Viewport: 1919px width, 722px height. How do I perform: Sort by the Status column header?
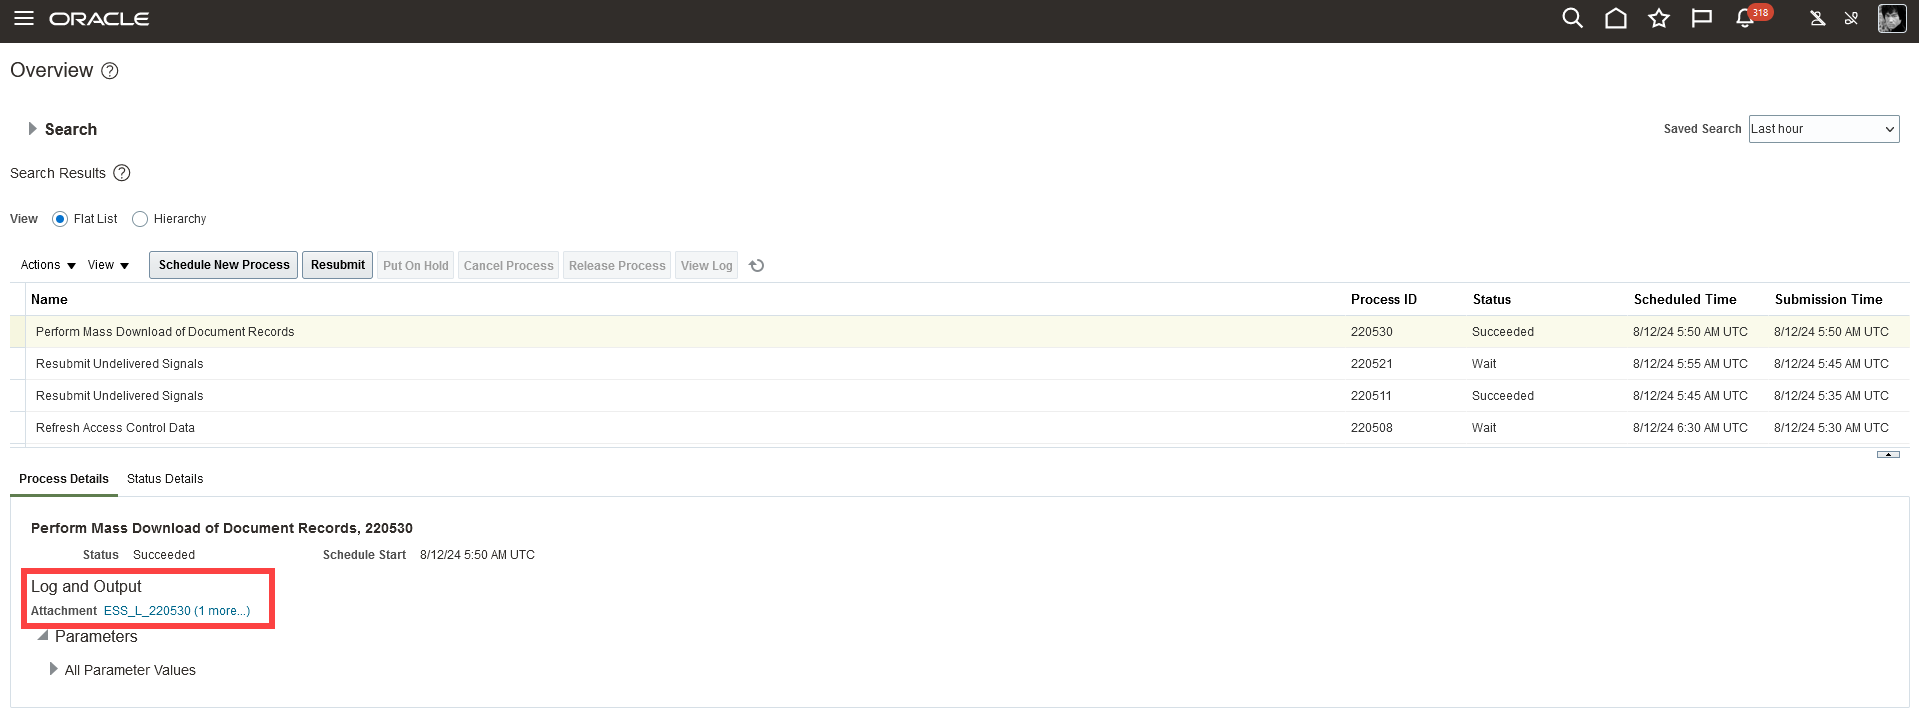click(x=1491, y=299)
